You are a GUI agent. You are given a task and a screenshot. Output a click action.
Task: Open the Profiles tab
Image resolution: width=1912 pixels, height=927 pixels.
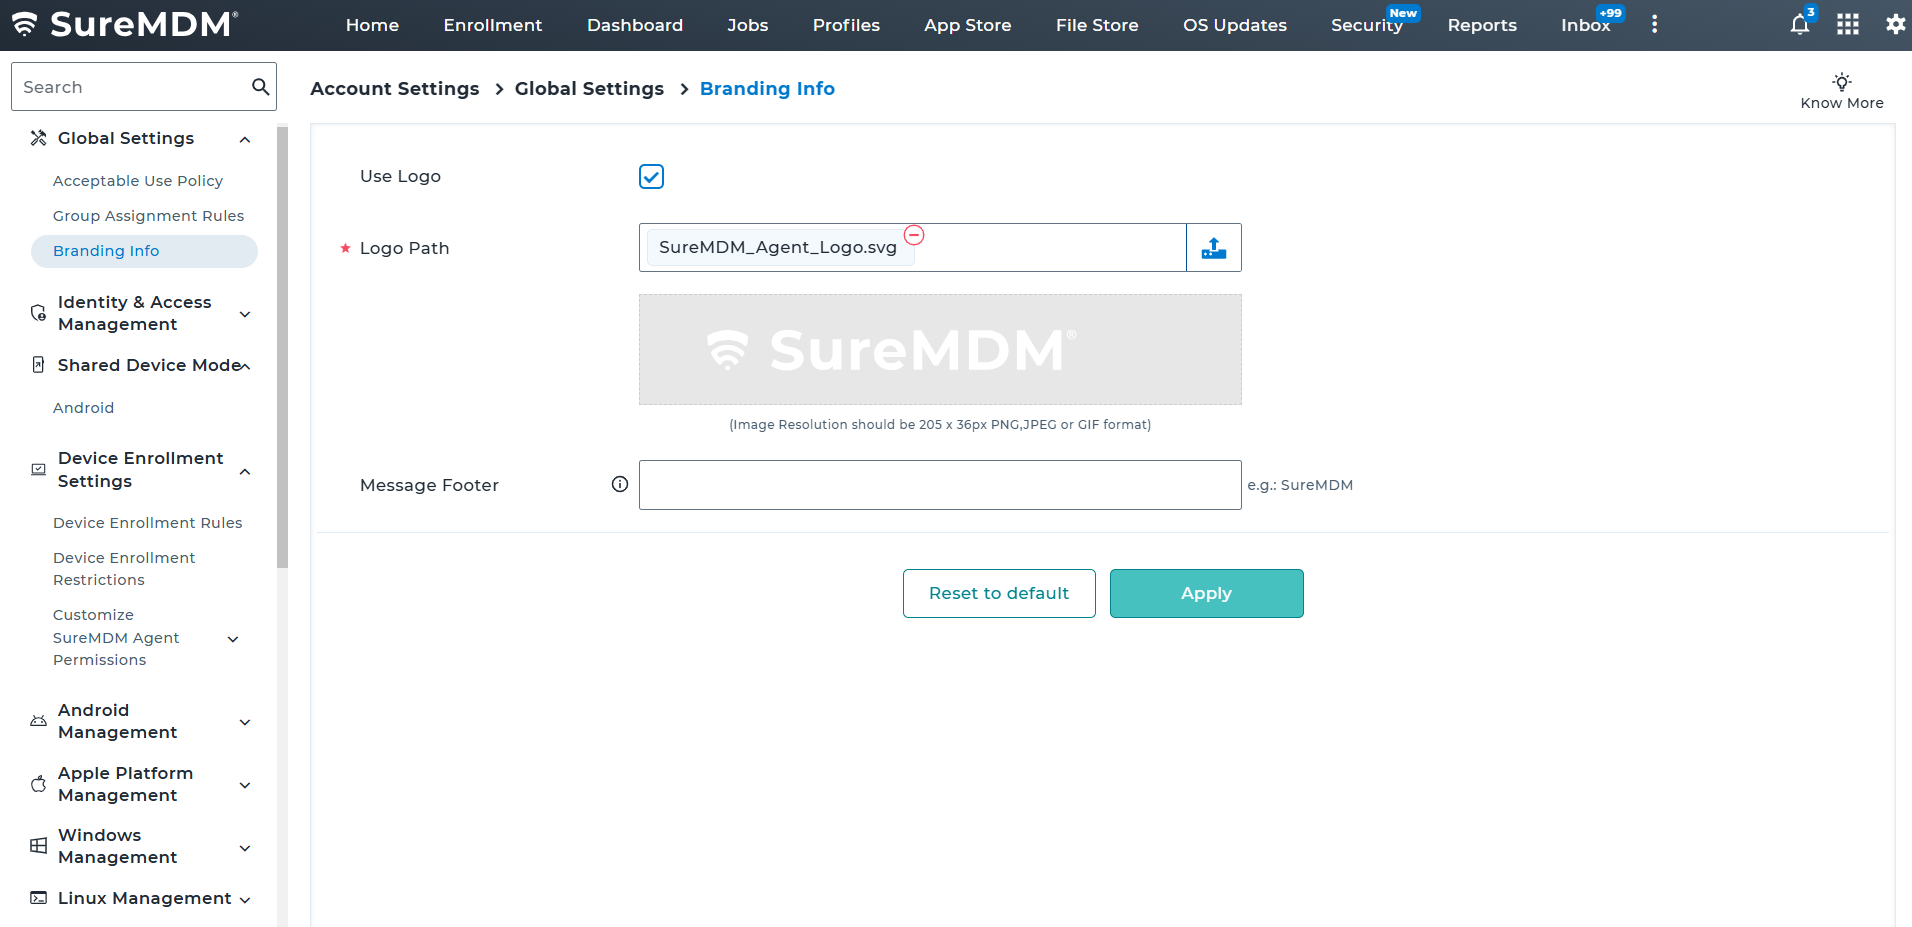click(846, 25)
